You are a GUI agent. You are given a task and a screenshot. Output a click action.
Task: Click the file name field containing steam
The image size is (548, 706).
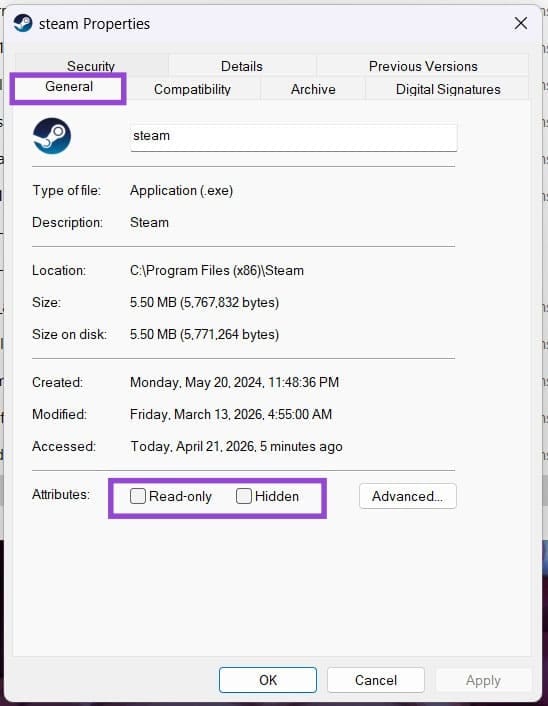(x=294, y=136)
